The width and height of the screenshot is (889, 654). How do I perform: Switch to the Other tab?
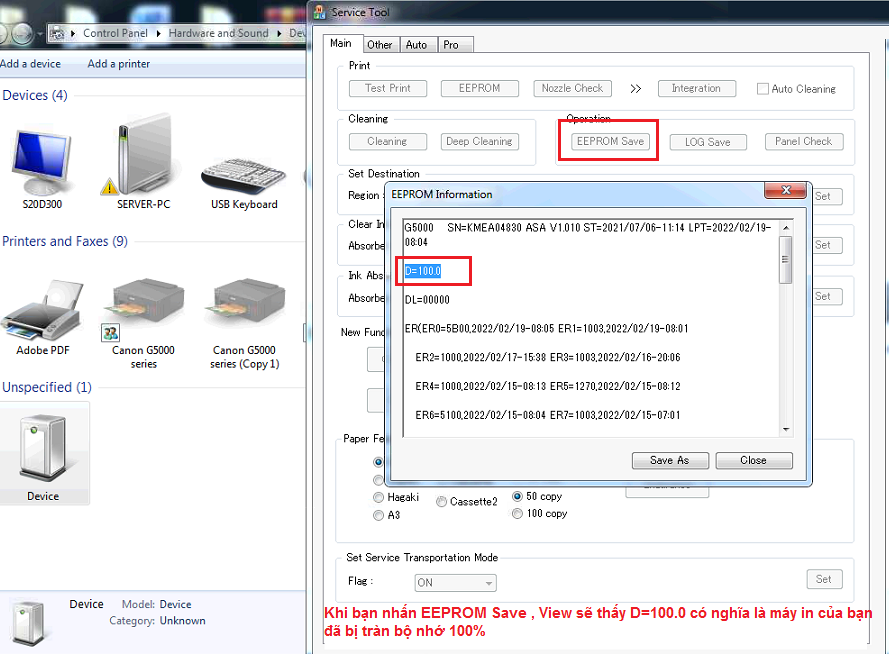(x=379, y=45)
